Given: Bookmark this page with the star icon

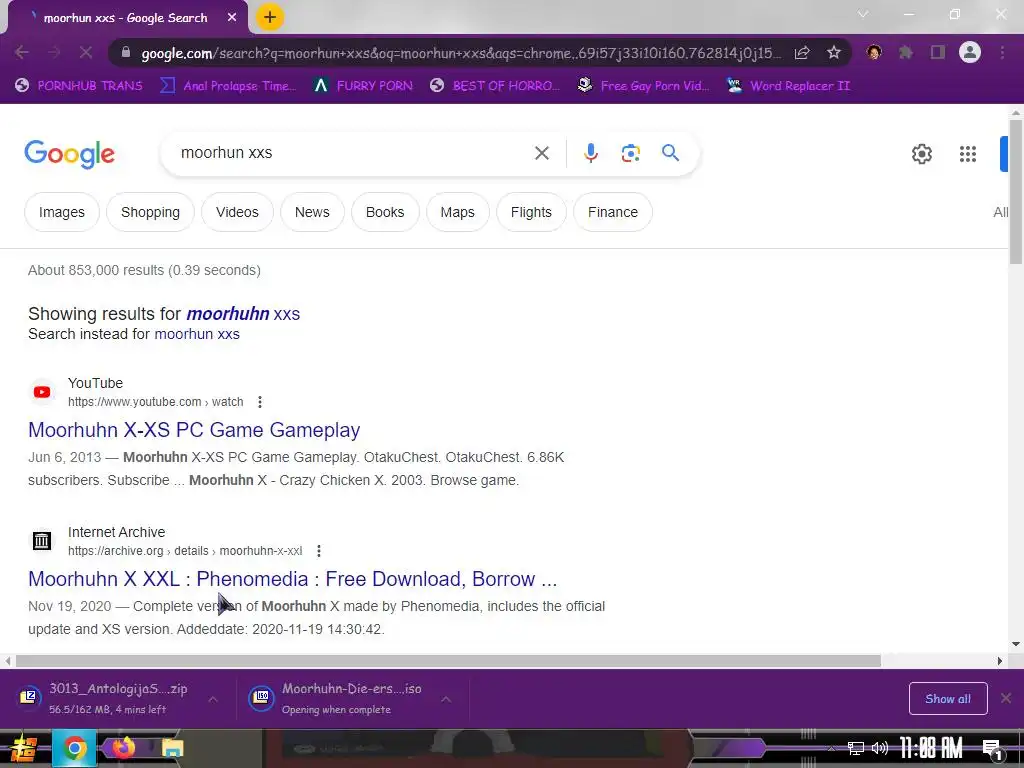Looking at the screenshot, I should 833,53.
